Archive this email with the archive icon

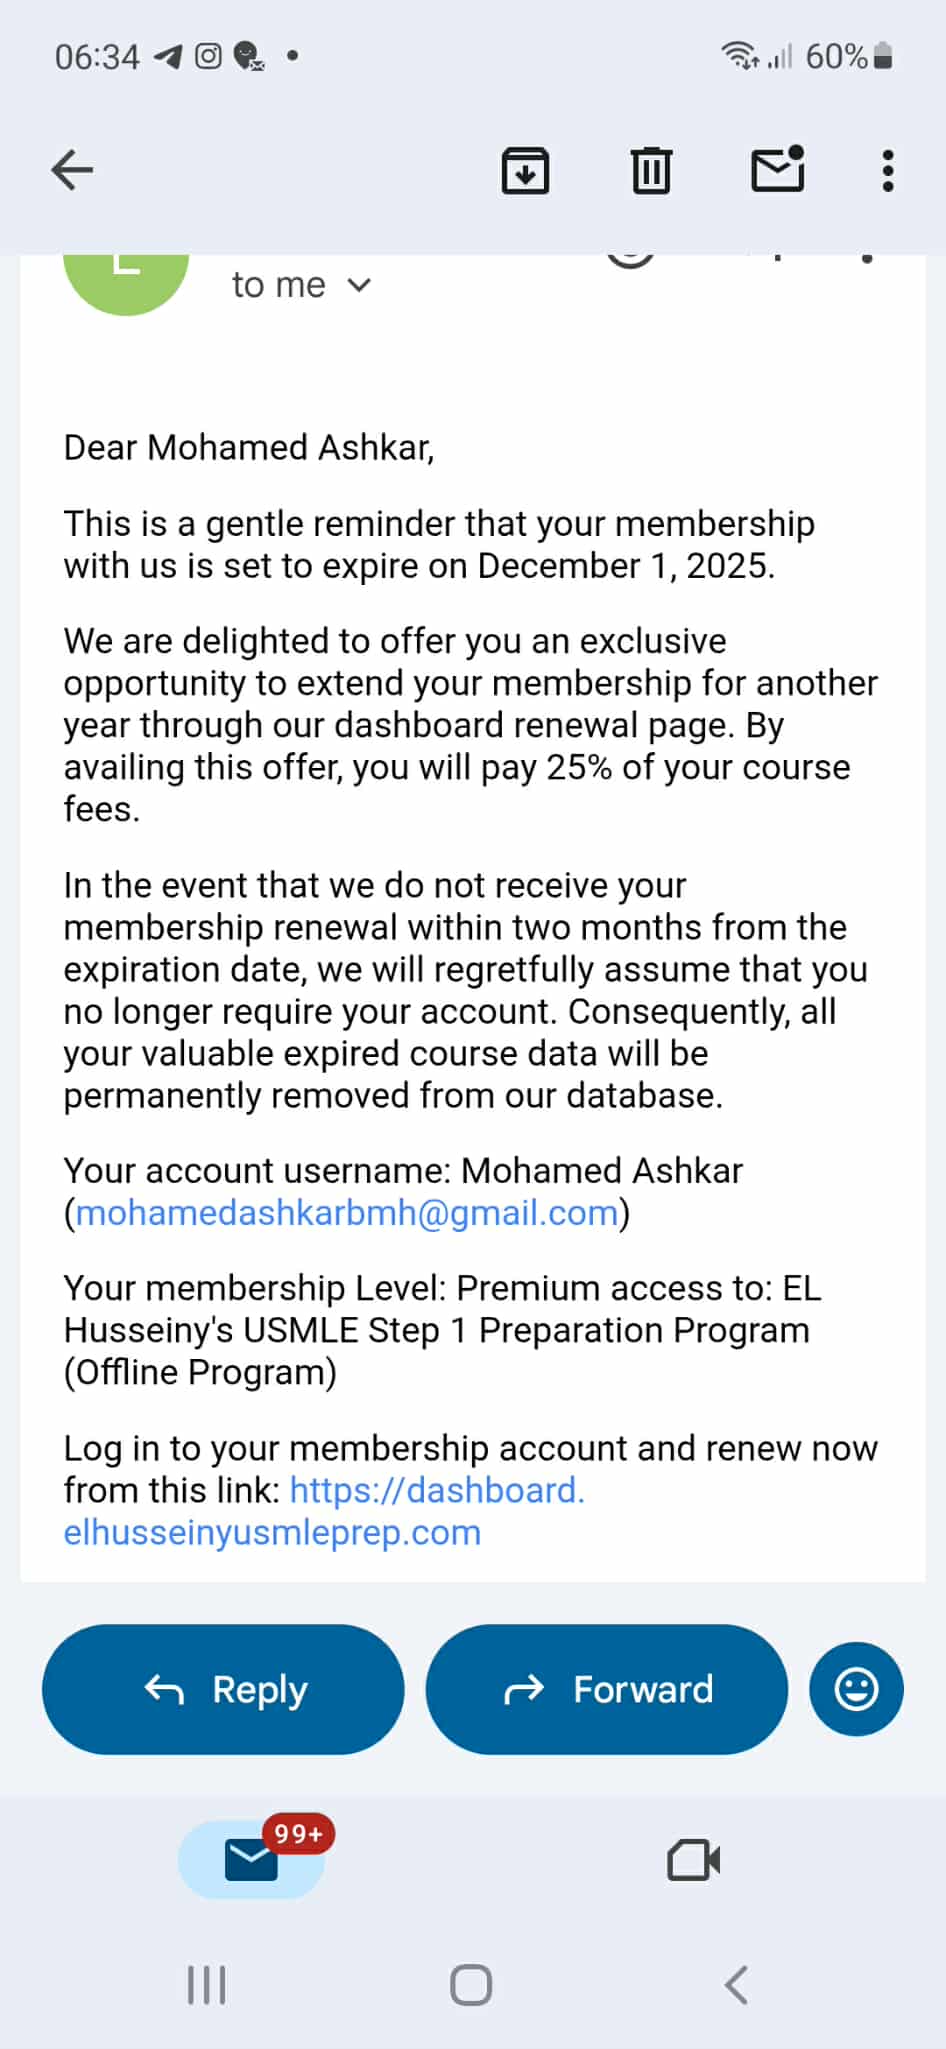point(525,170)
